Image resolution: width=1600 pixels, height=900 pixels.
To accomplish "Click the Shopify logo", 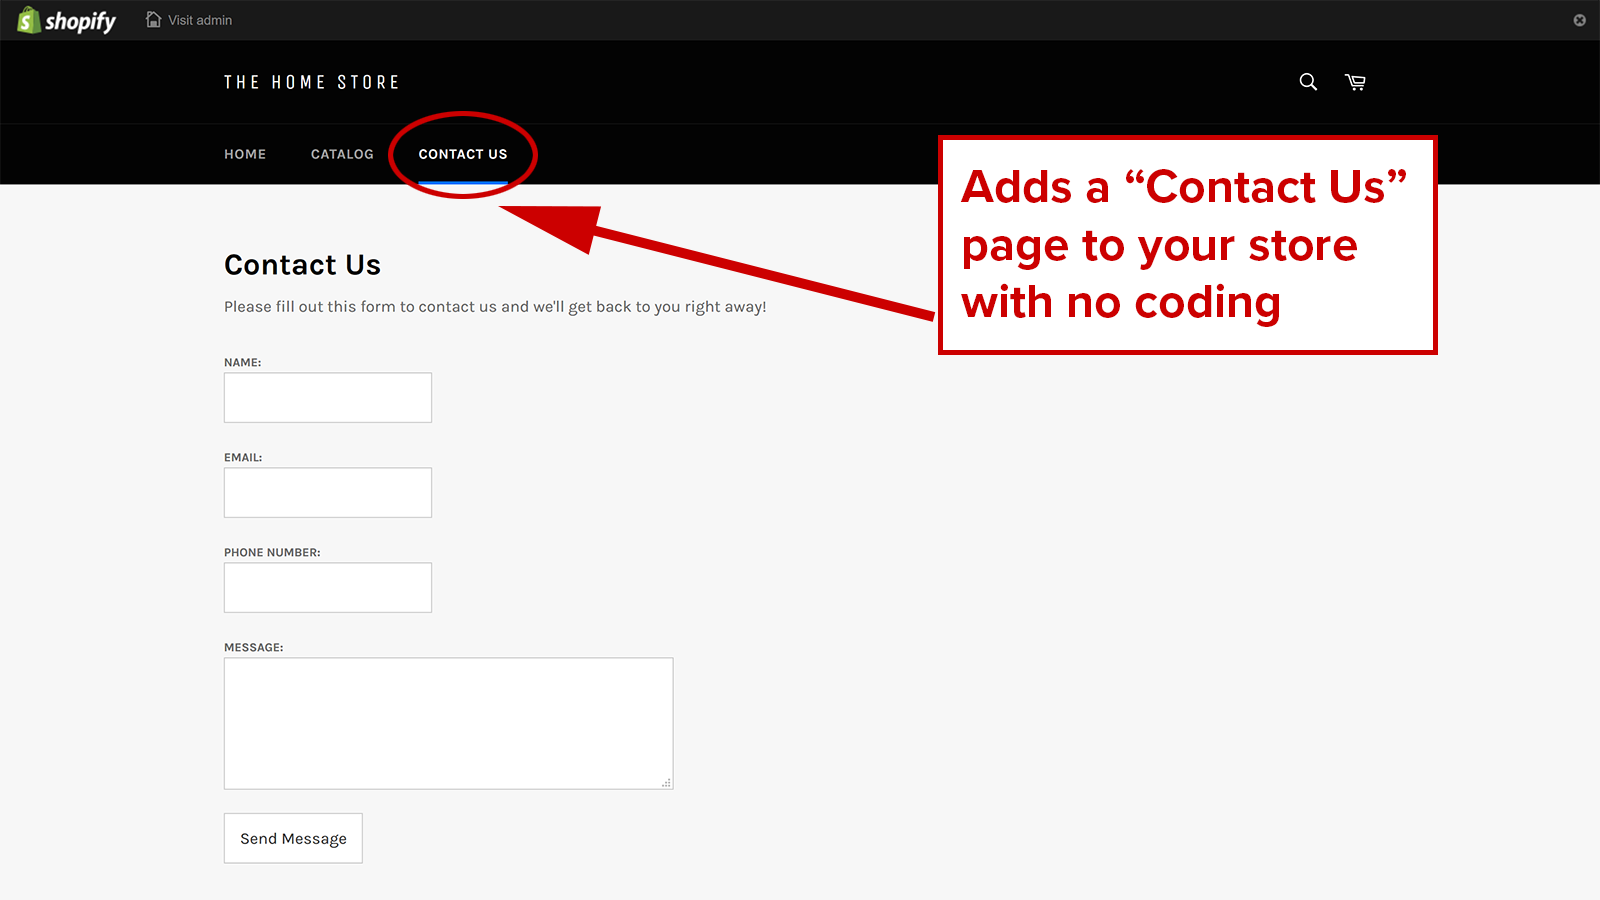I will click(67, 20).
